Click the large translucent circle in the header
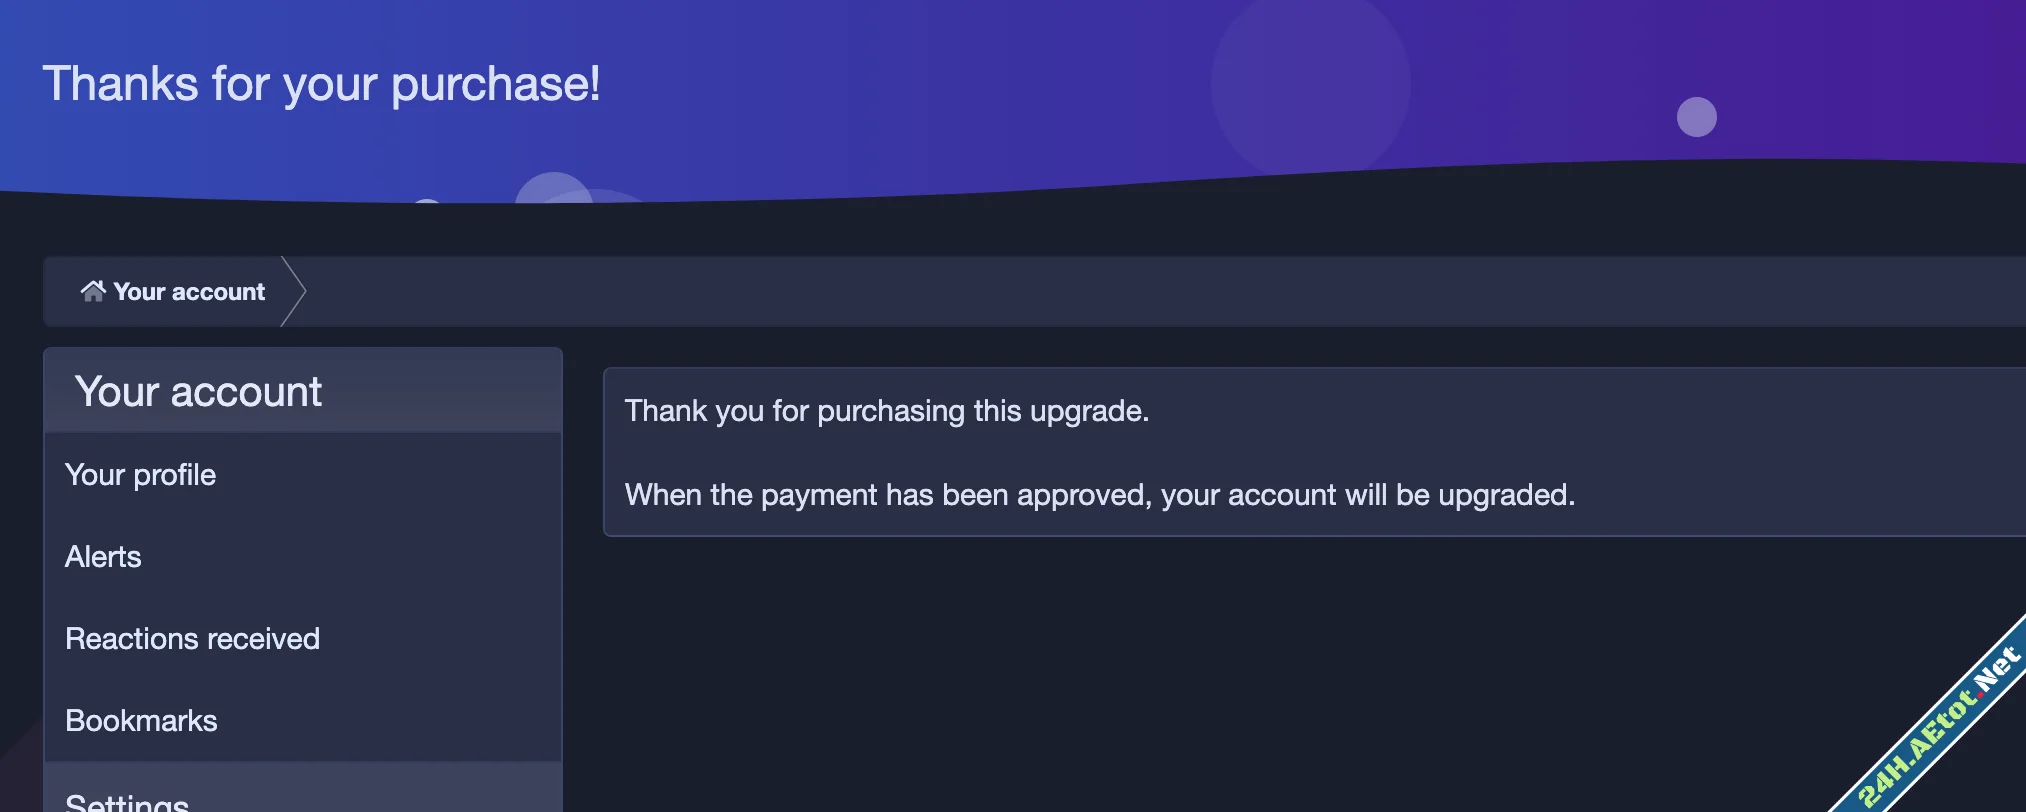This screenshot has height=812, width=2026. click(1310, 85)
